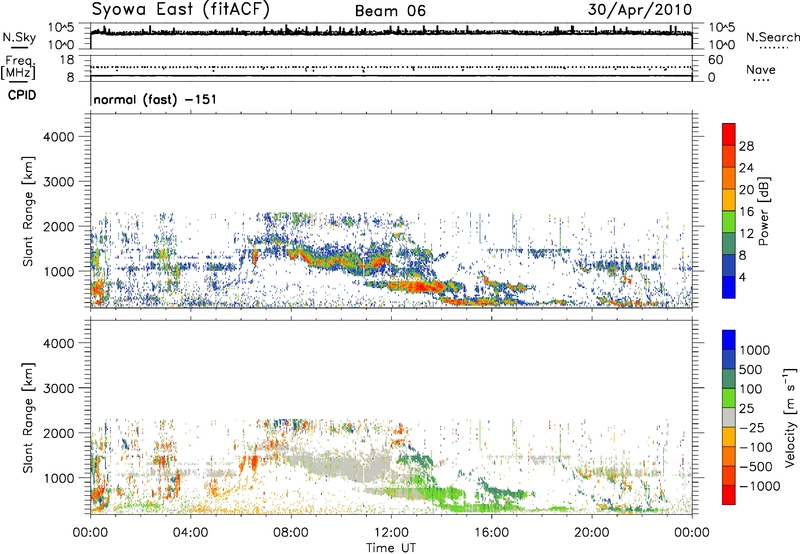Click the gray segment of the velocity colorbar

coord(729,417)
